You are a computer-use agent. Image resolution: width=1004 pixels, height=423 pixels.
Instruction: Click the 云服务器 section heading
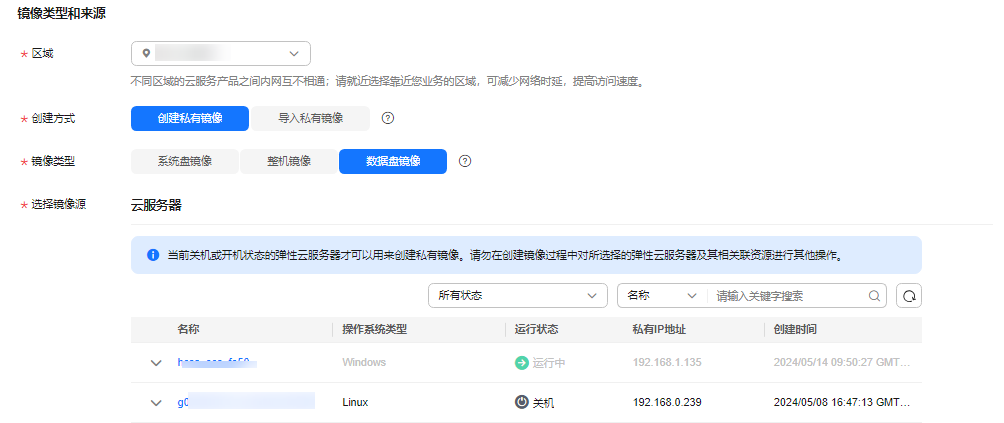click(156, 205)
